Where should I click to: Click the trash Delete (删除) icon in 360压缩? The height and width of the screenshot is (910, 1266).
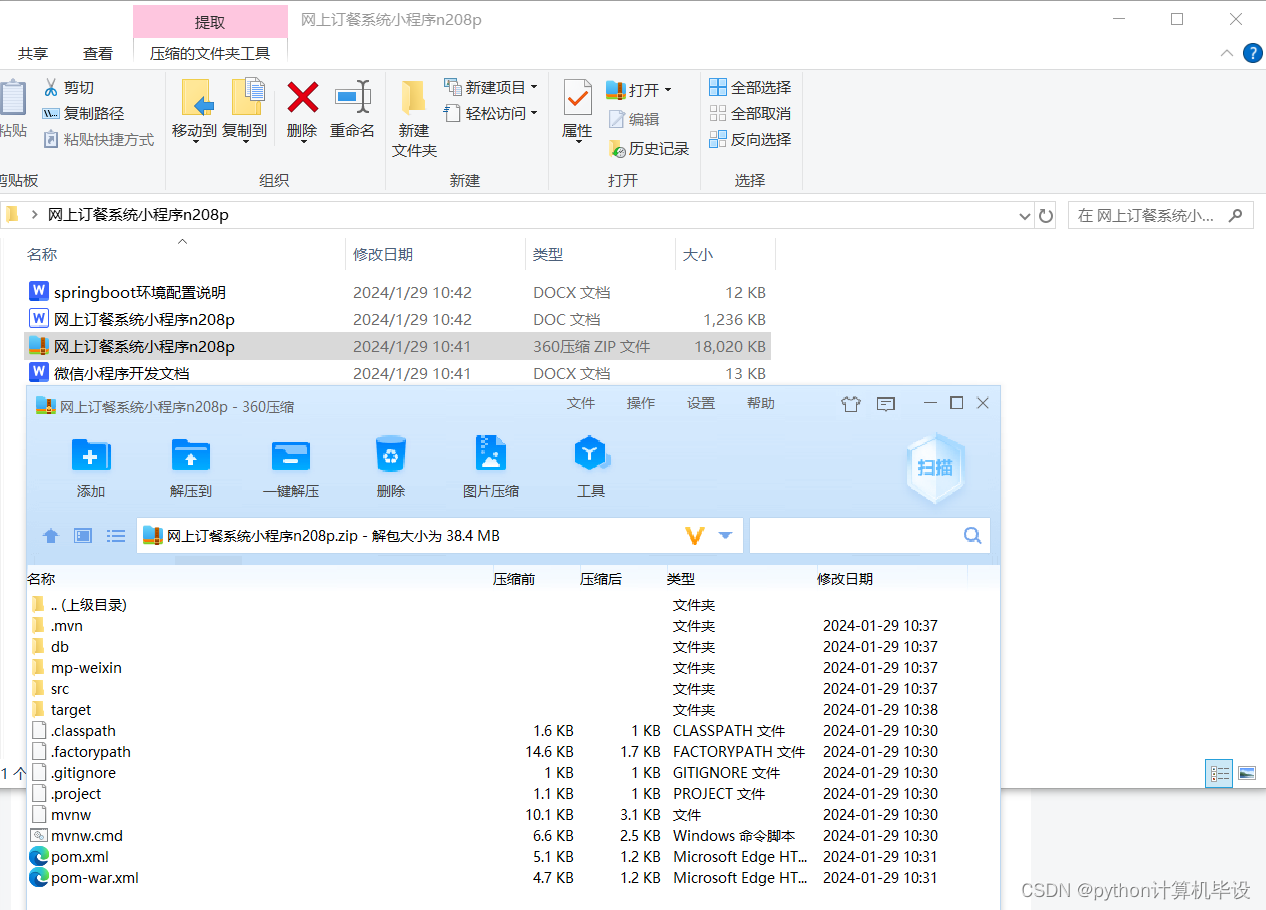391,454
